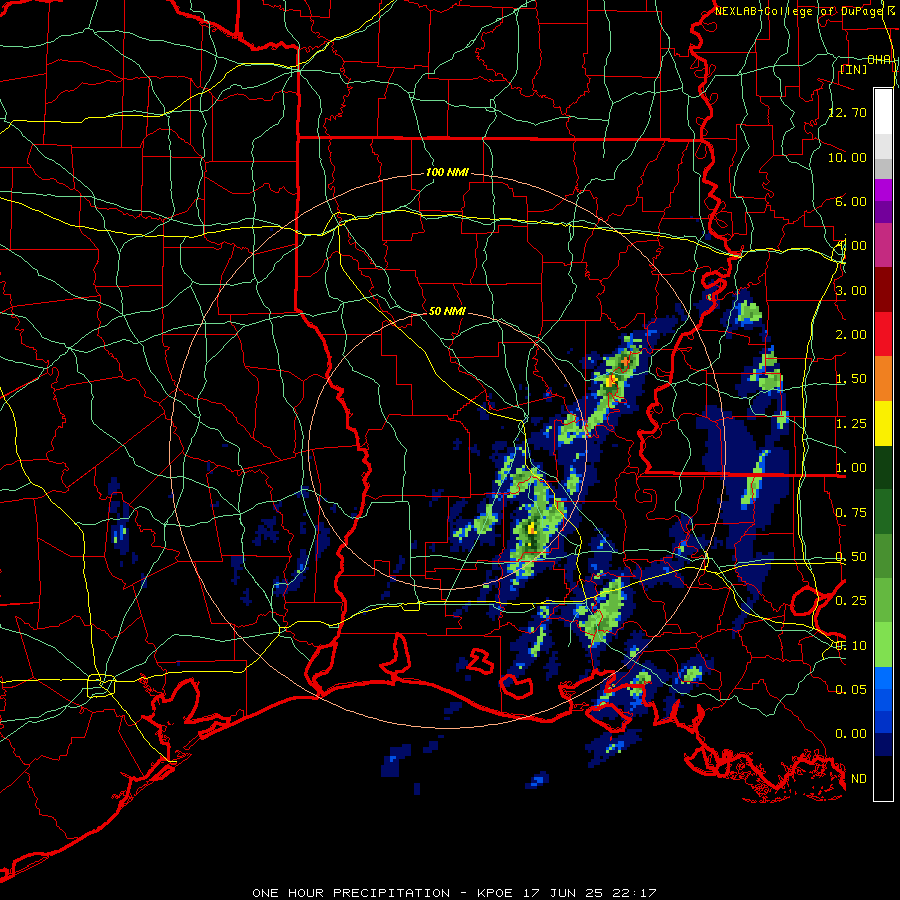Image resolution: width=900 pixels, height=900 pixels.
Task: Select the black ND swatch on the scale
Action: (x=883, y=778)
